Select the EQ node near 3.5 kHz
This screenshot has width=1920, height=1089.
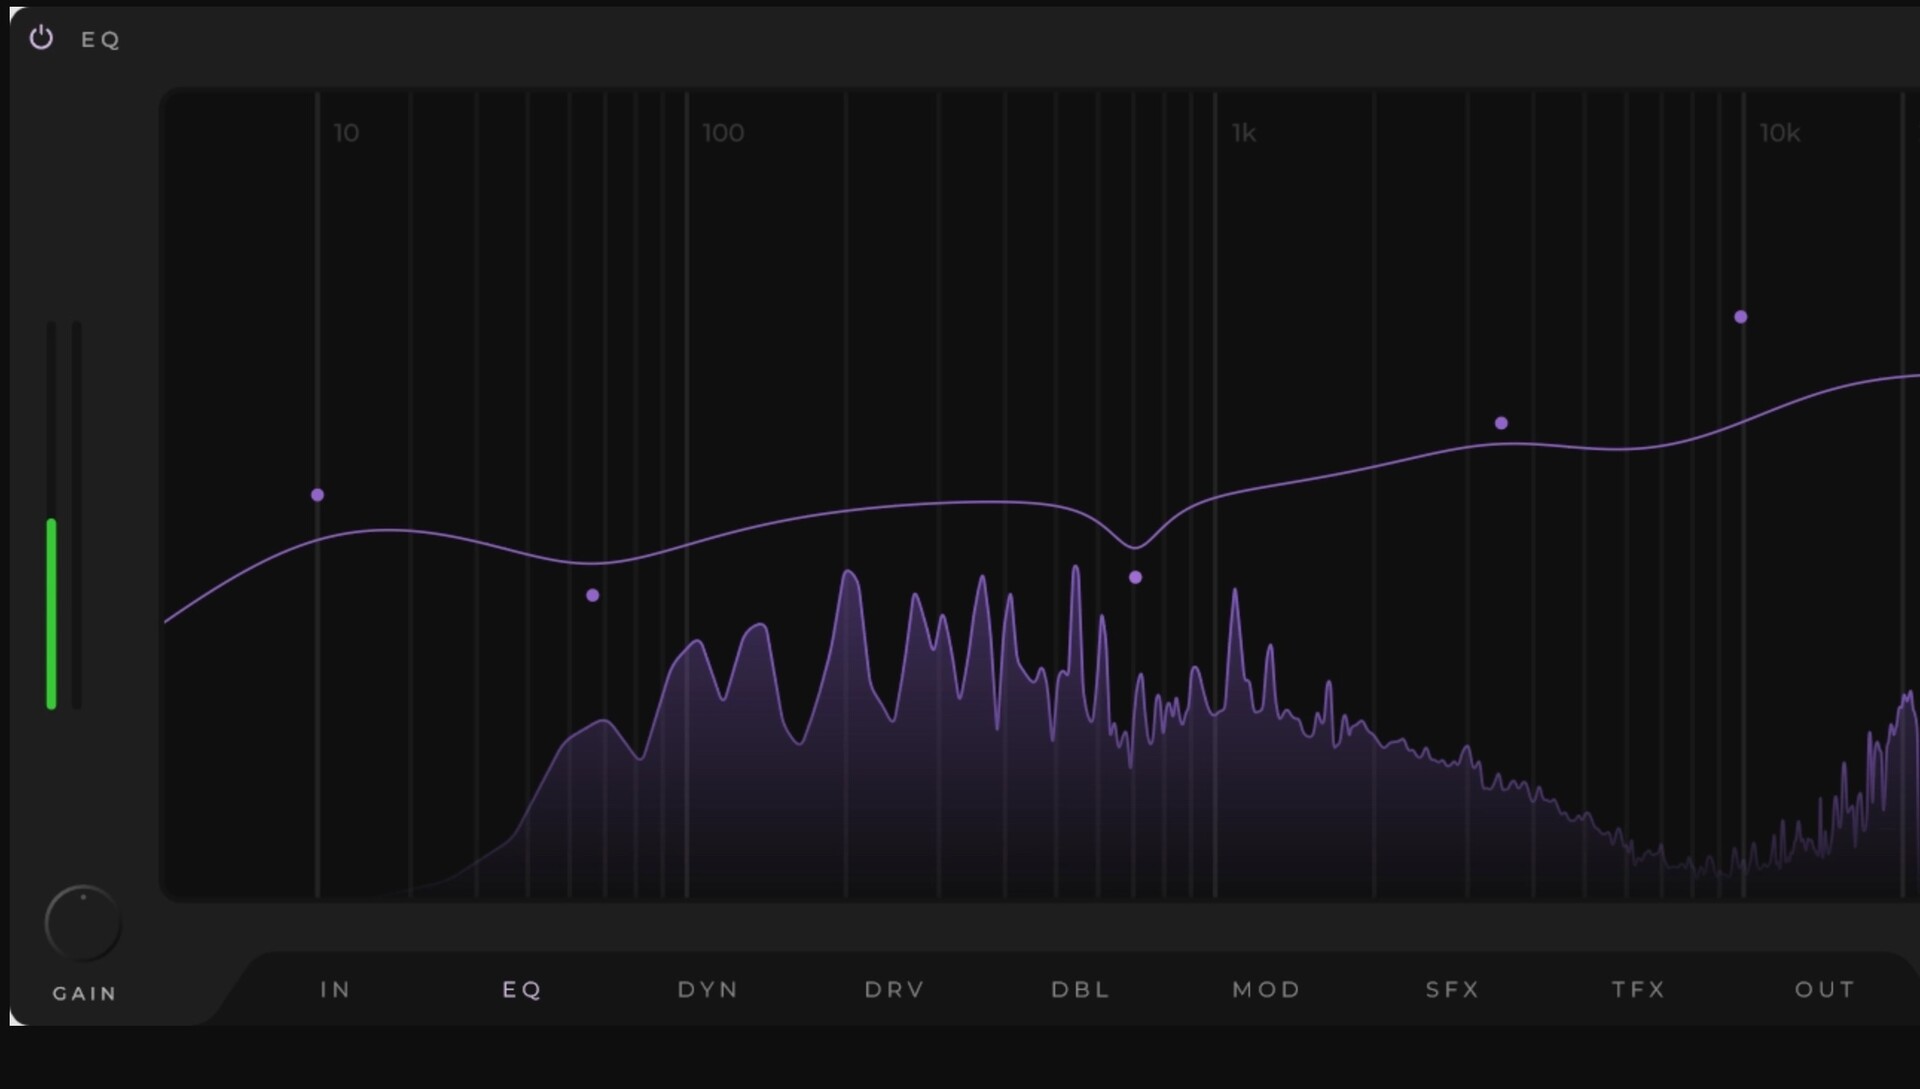pos(1501,423)
